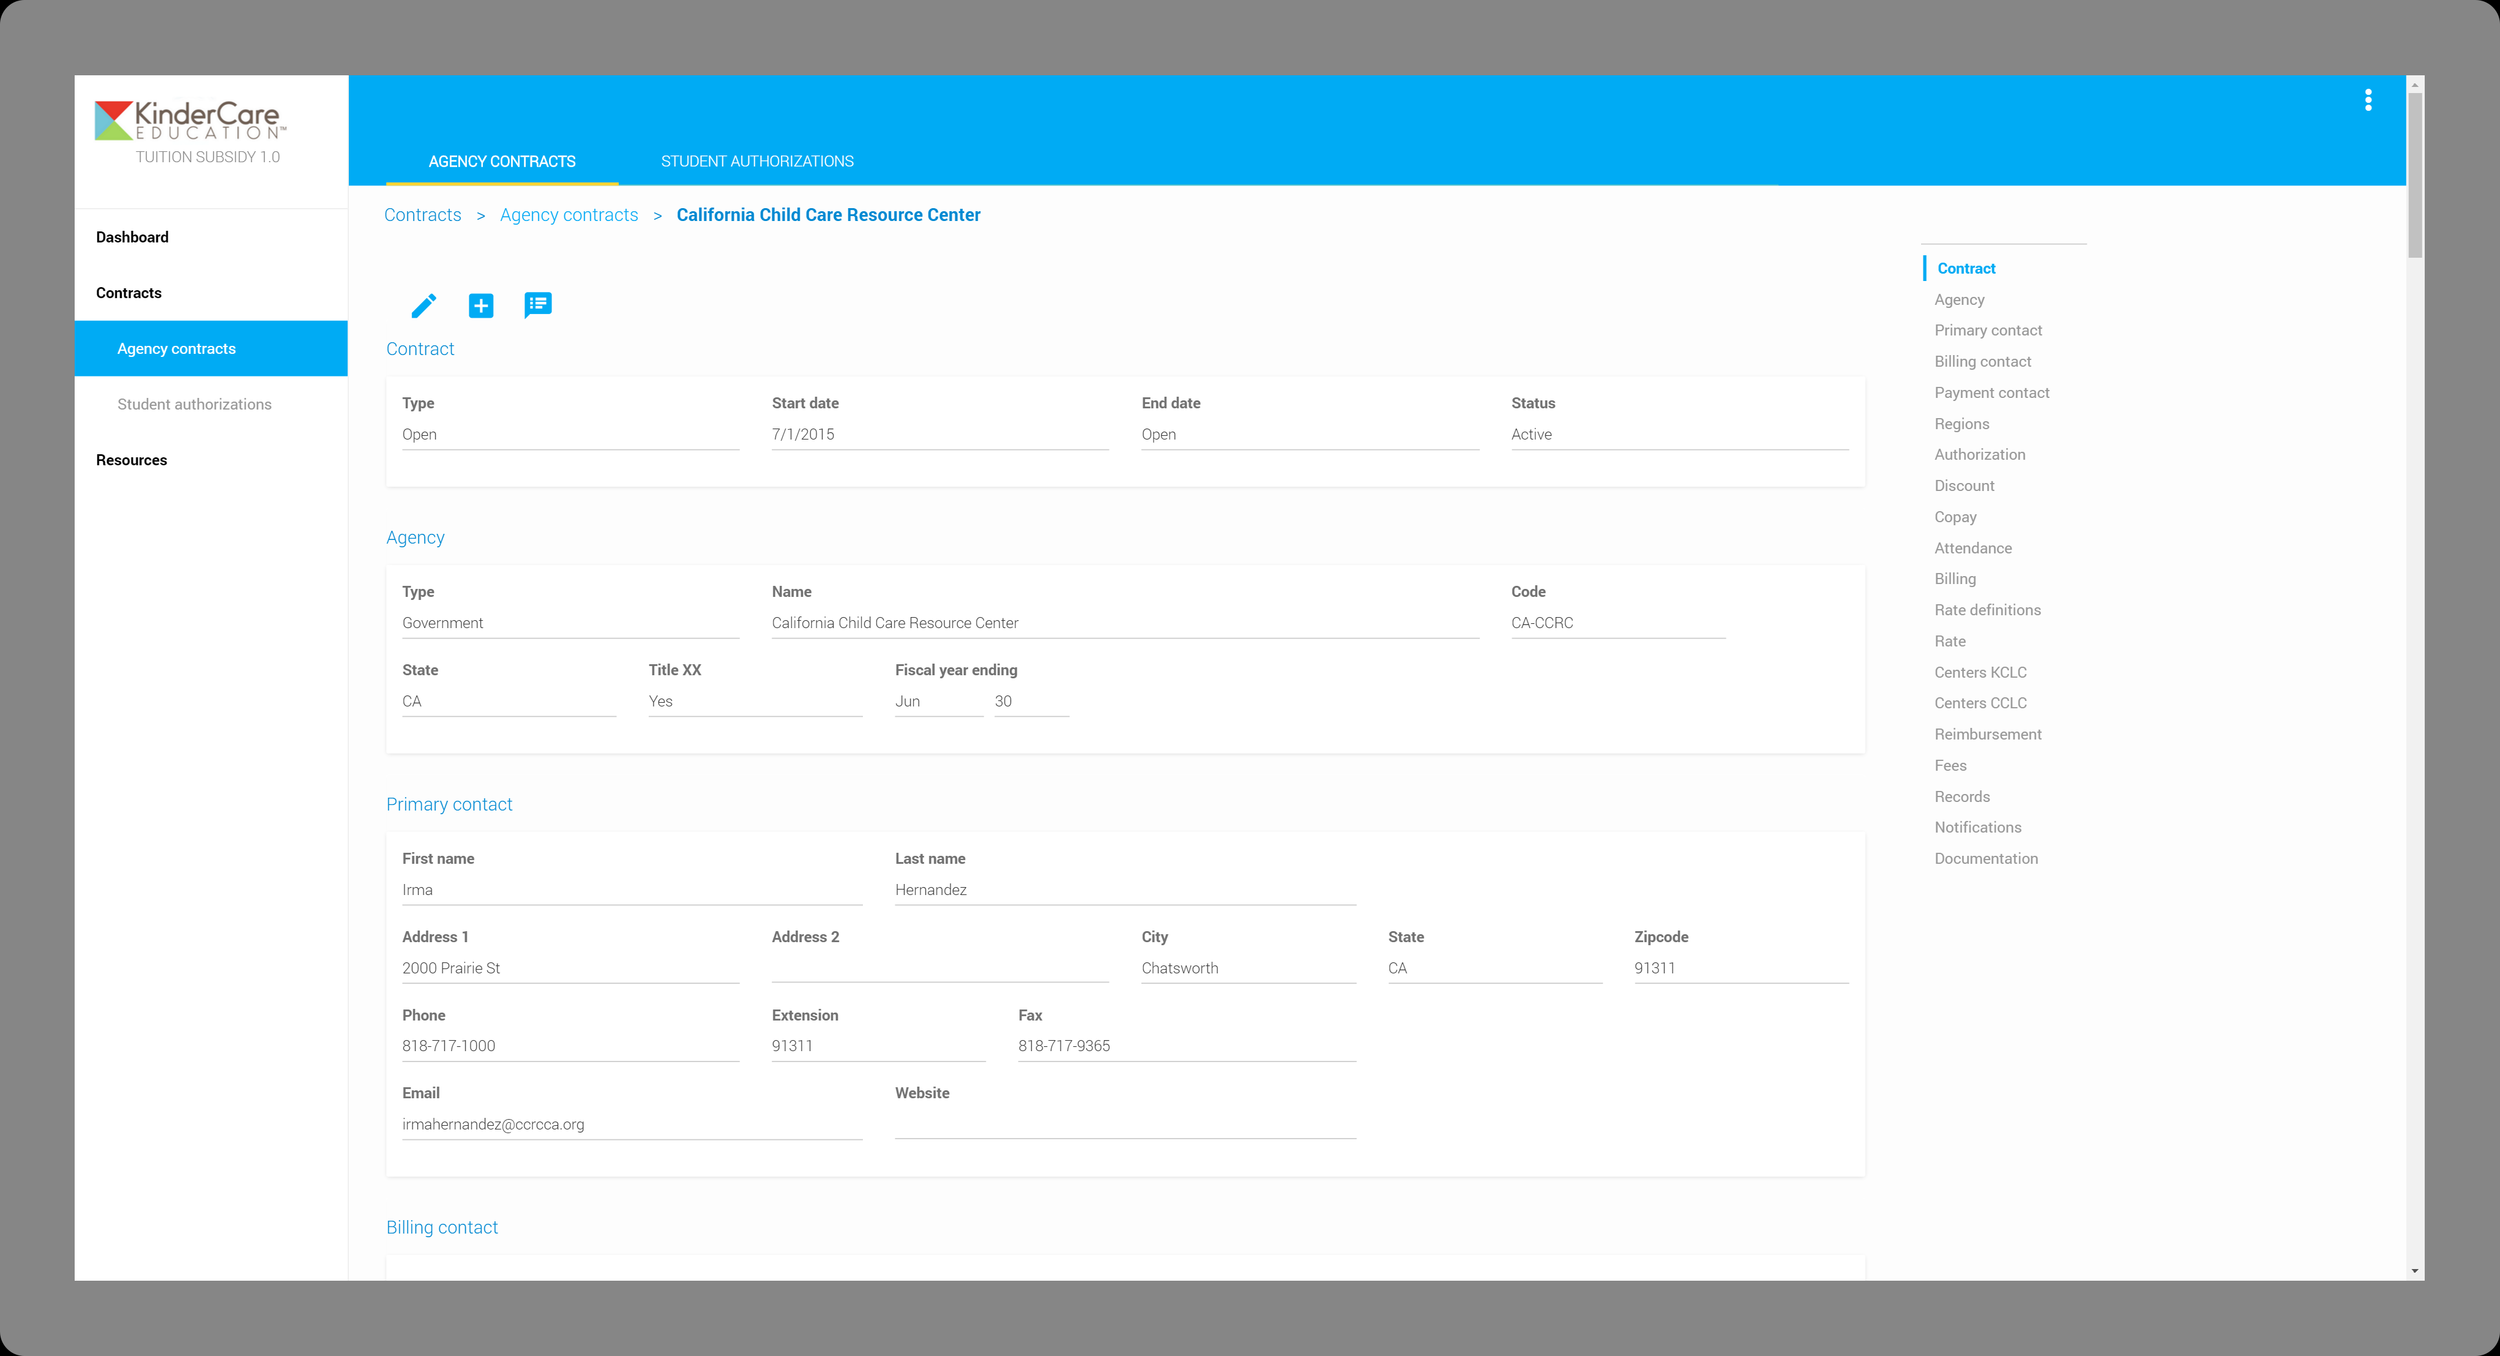This screenshot has height=1356, width=2500.
Task: Open Resources in the sidebar
Action: point(131,460)
